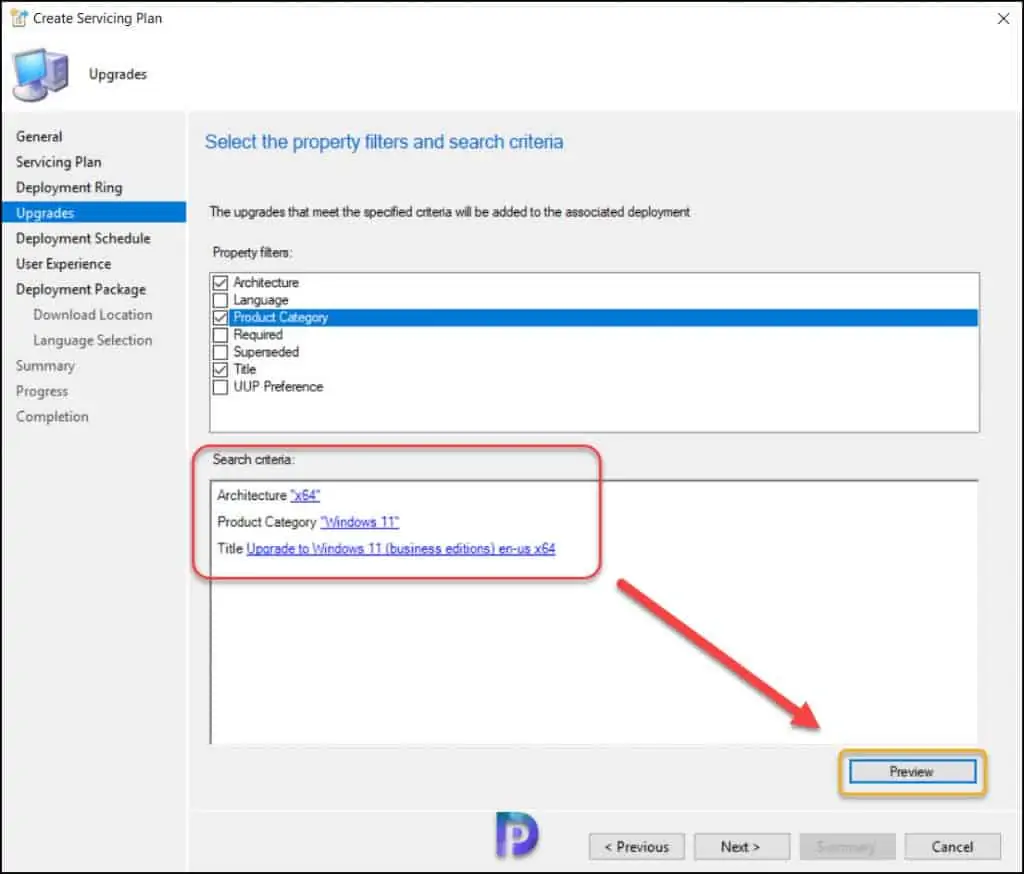This screenshot has height=874, width=1024.
Task: Click the Title filter label text
Action: [x=245, y=370]
